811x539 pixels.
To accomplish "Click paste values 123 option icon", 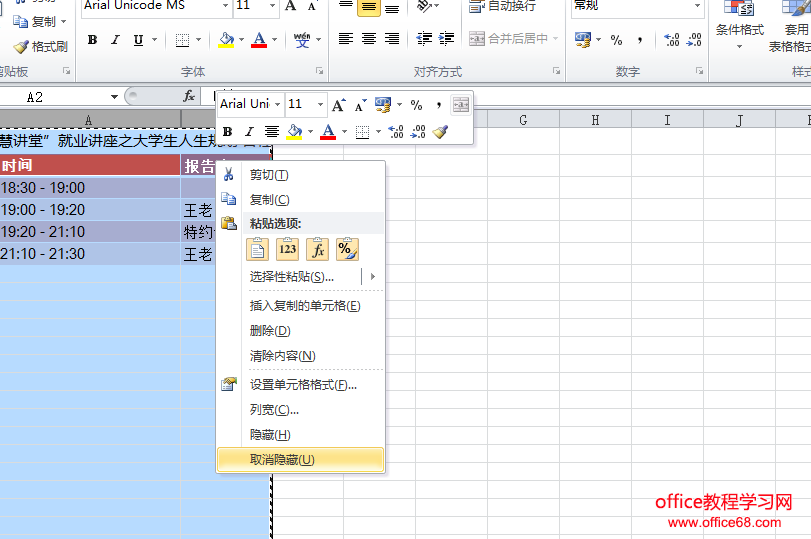I will tap(288, 249).
